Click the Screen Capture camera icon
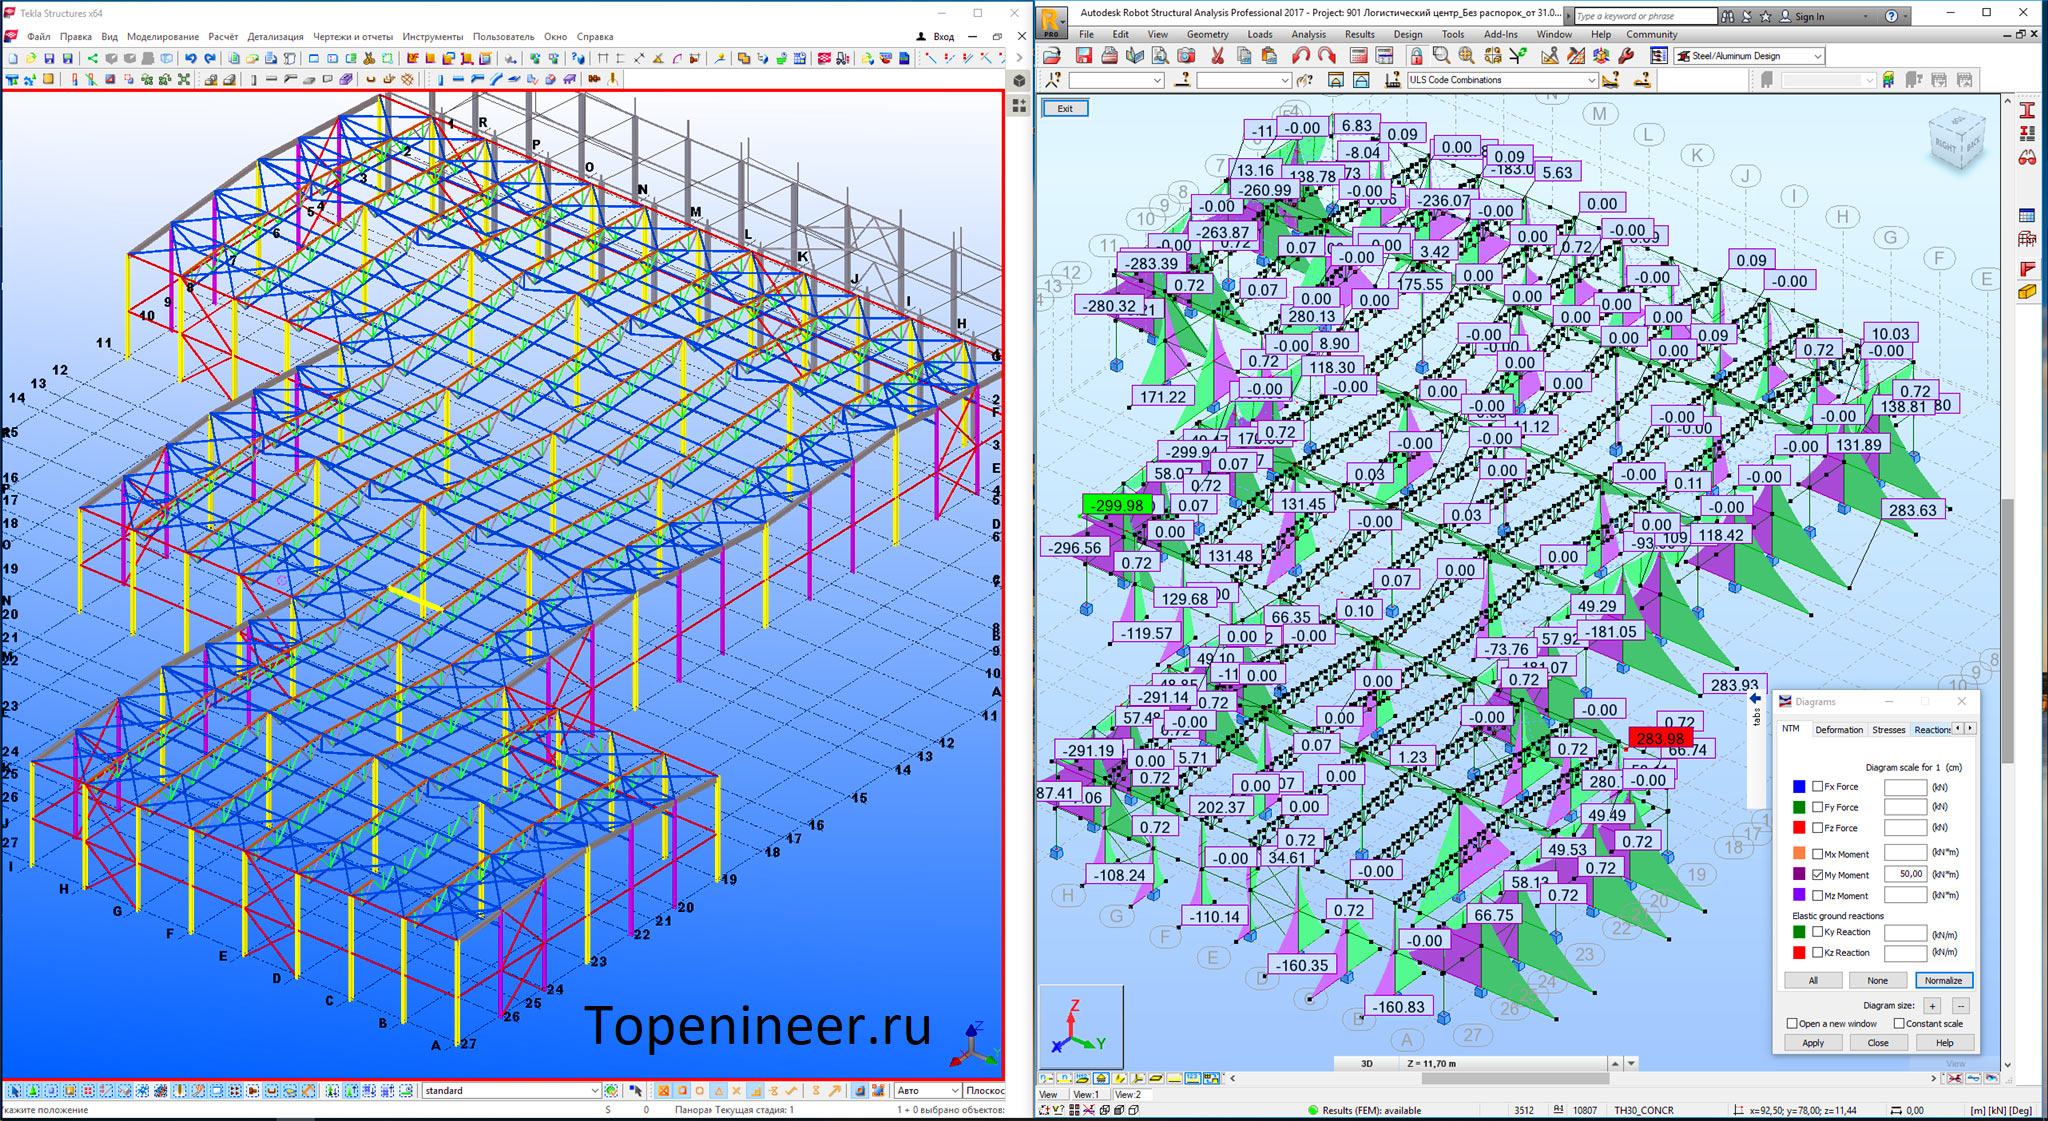Viewport: 2048px width, 1121px height. (x=1186, y=56)
